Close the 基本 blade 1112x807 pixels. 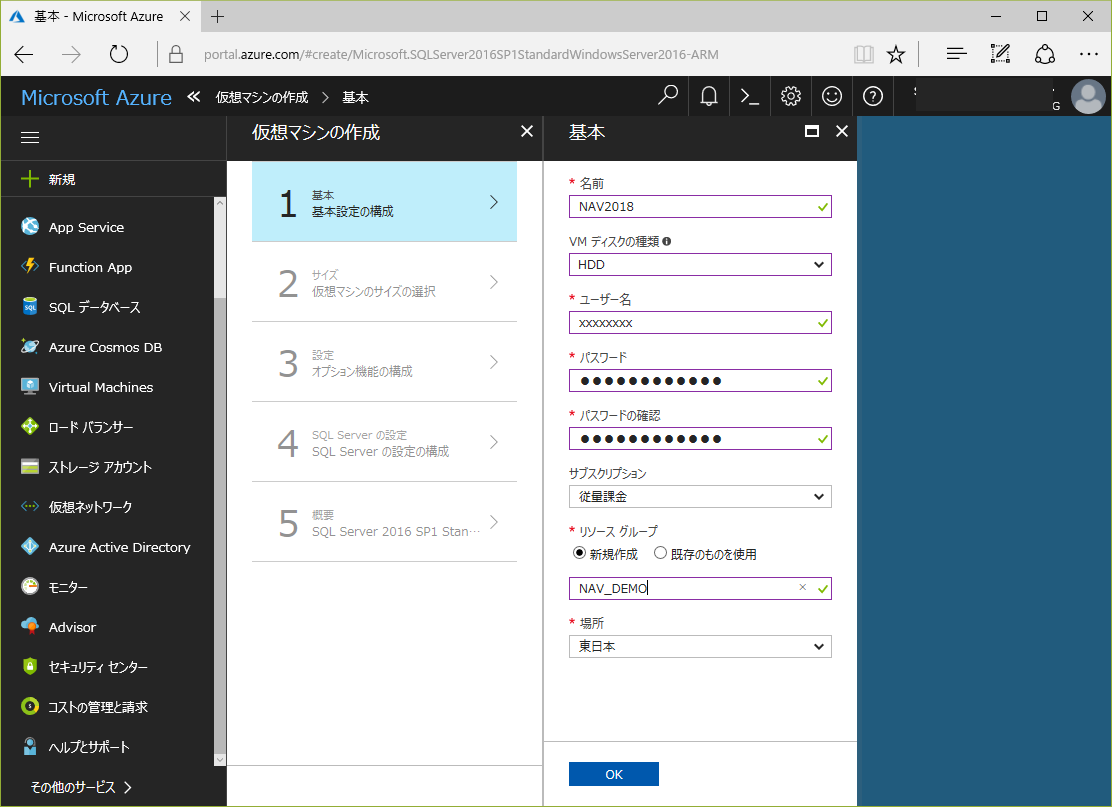tap(842, 131)
